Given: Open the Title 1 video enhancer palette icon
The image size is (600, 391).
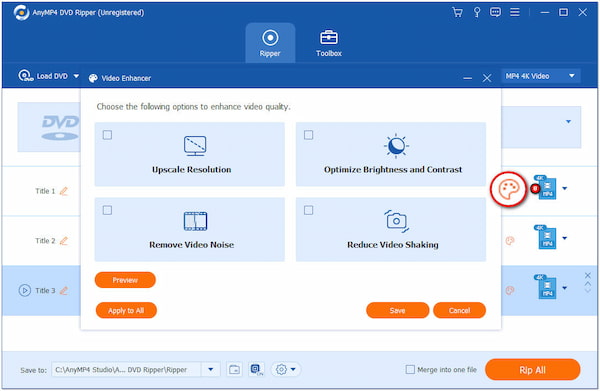Looking at the screenshot, I should click(x=509, y=189).
